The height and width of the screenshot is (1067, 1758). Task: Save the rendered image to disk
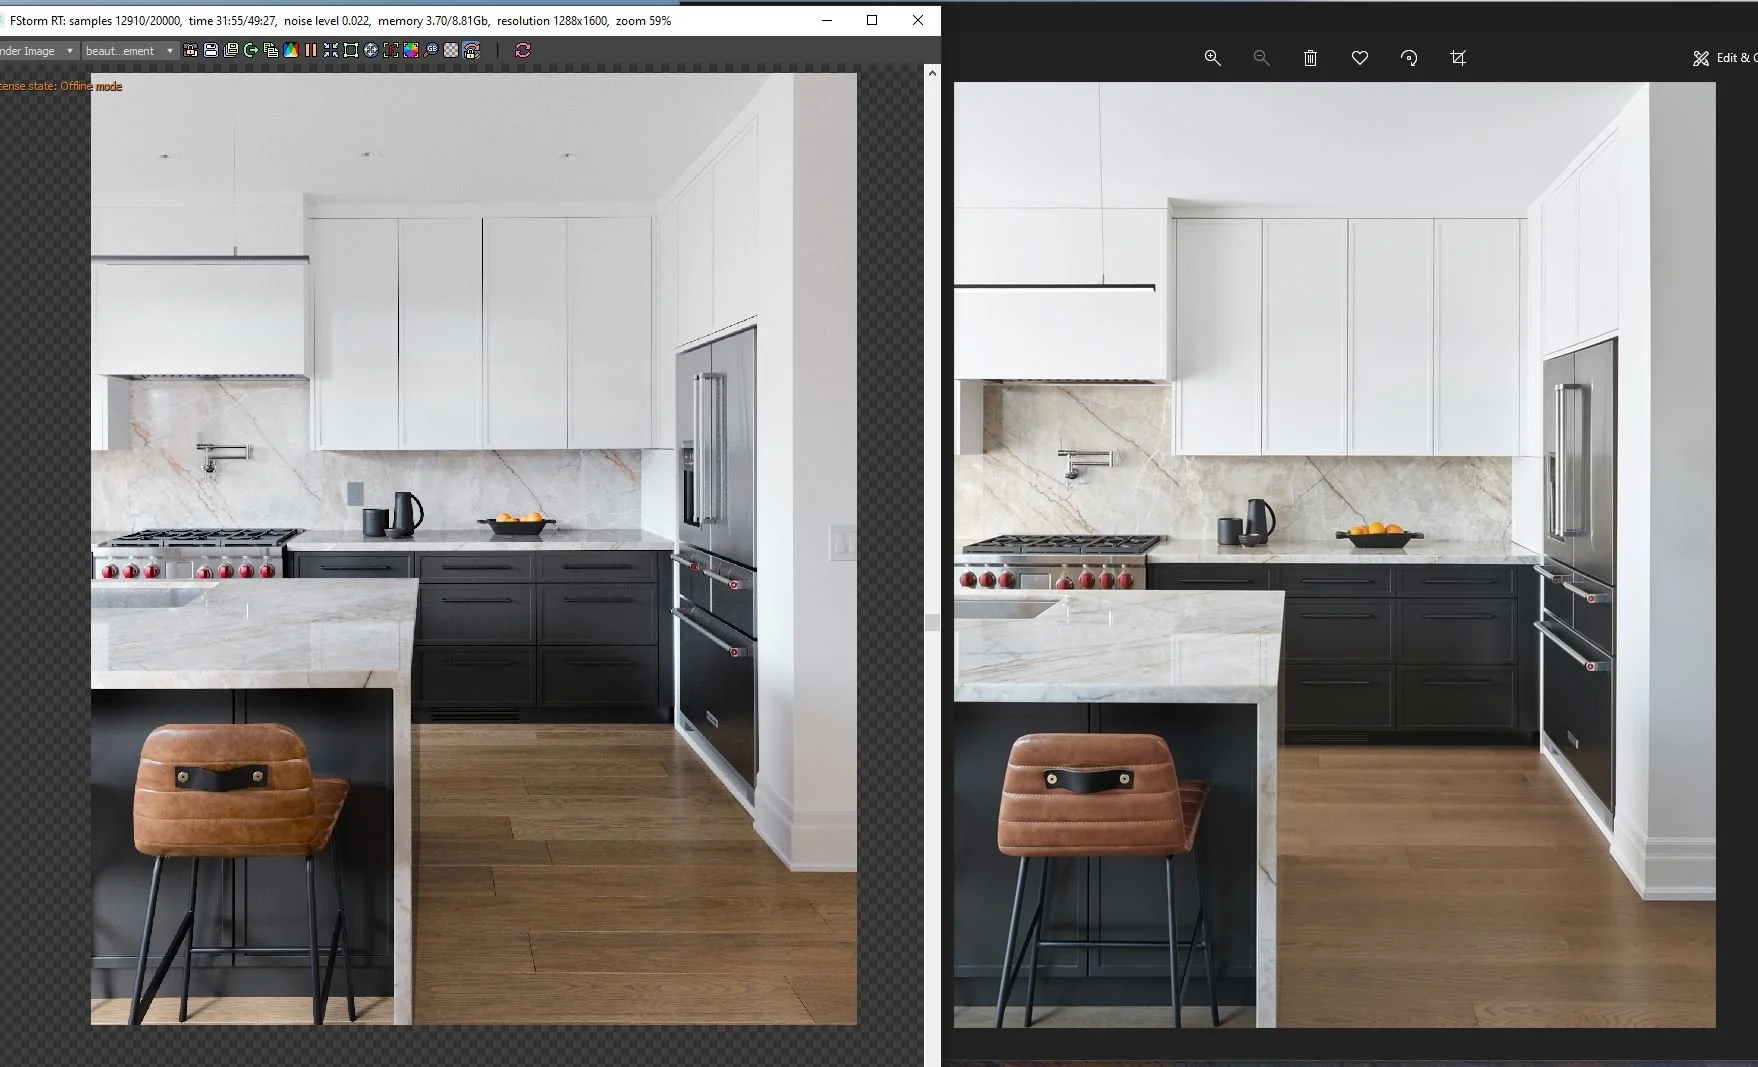pos(211,50)
